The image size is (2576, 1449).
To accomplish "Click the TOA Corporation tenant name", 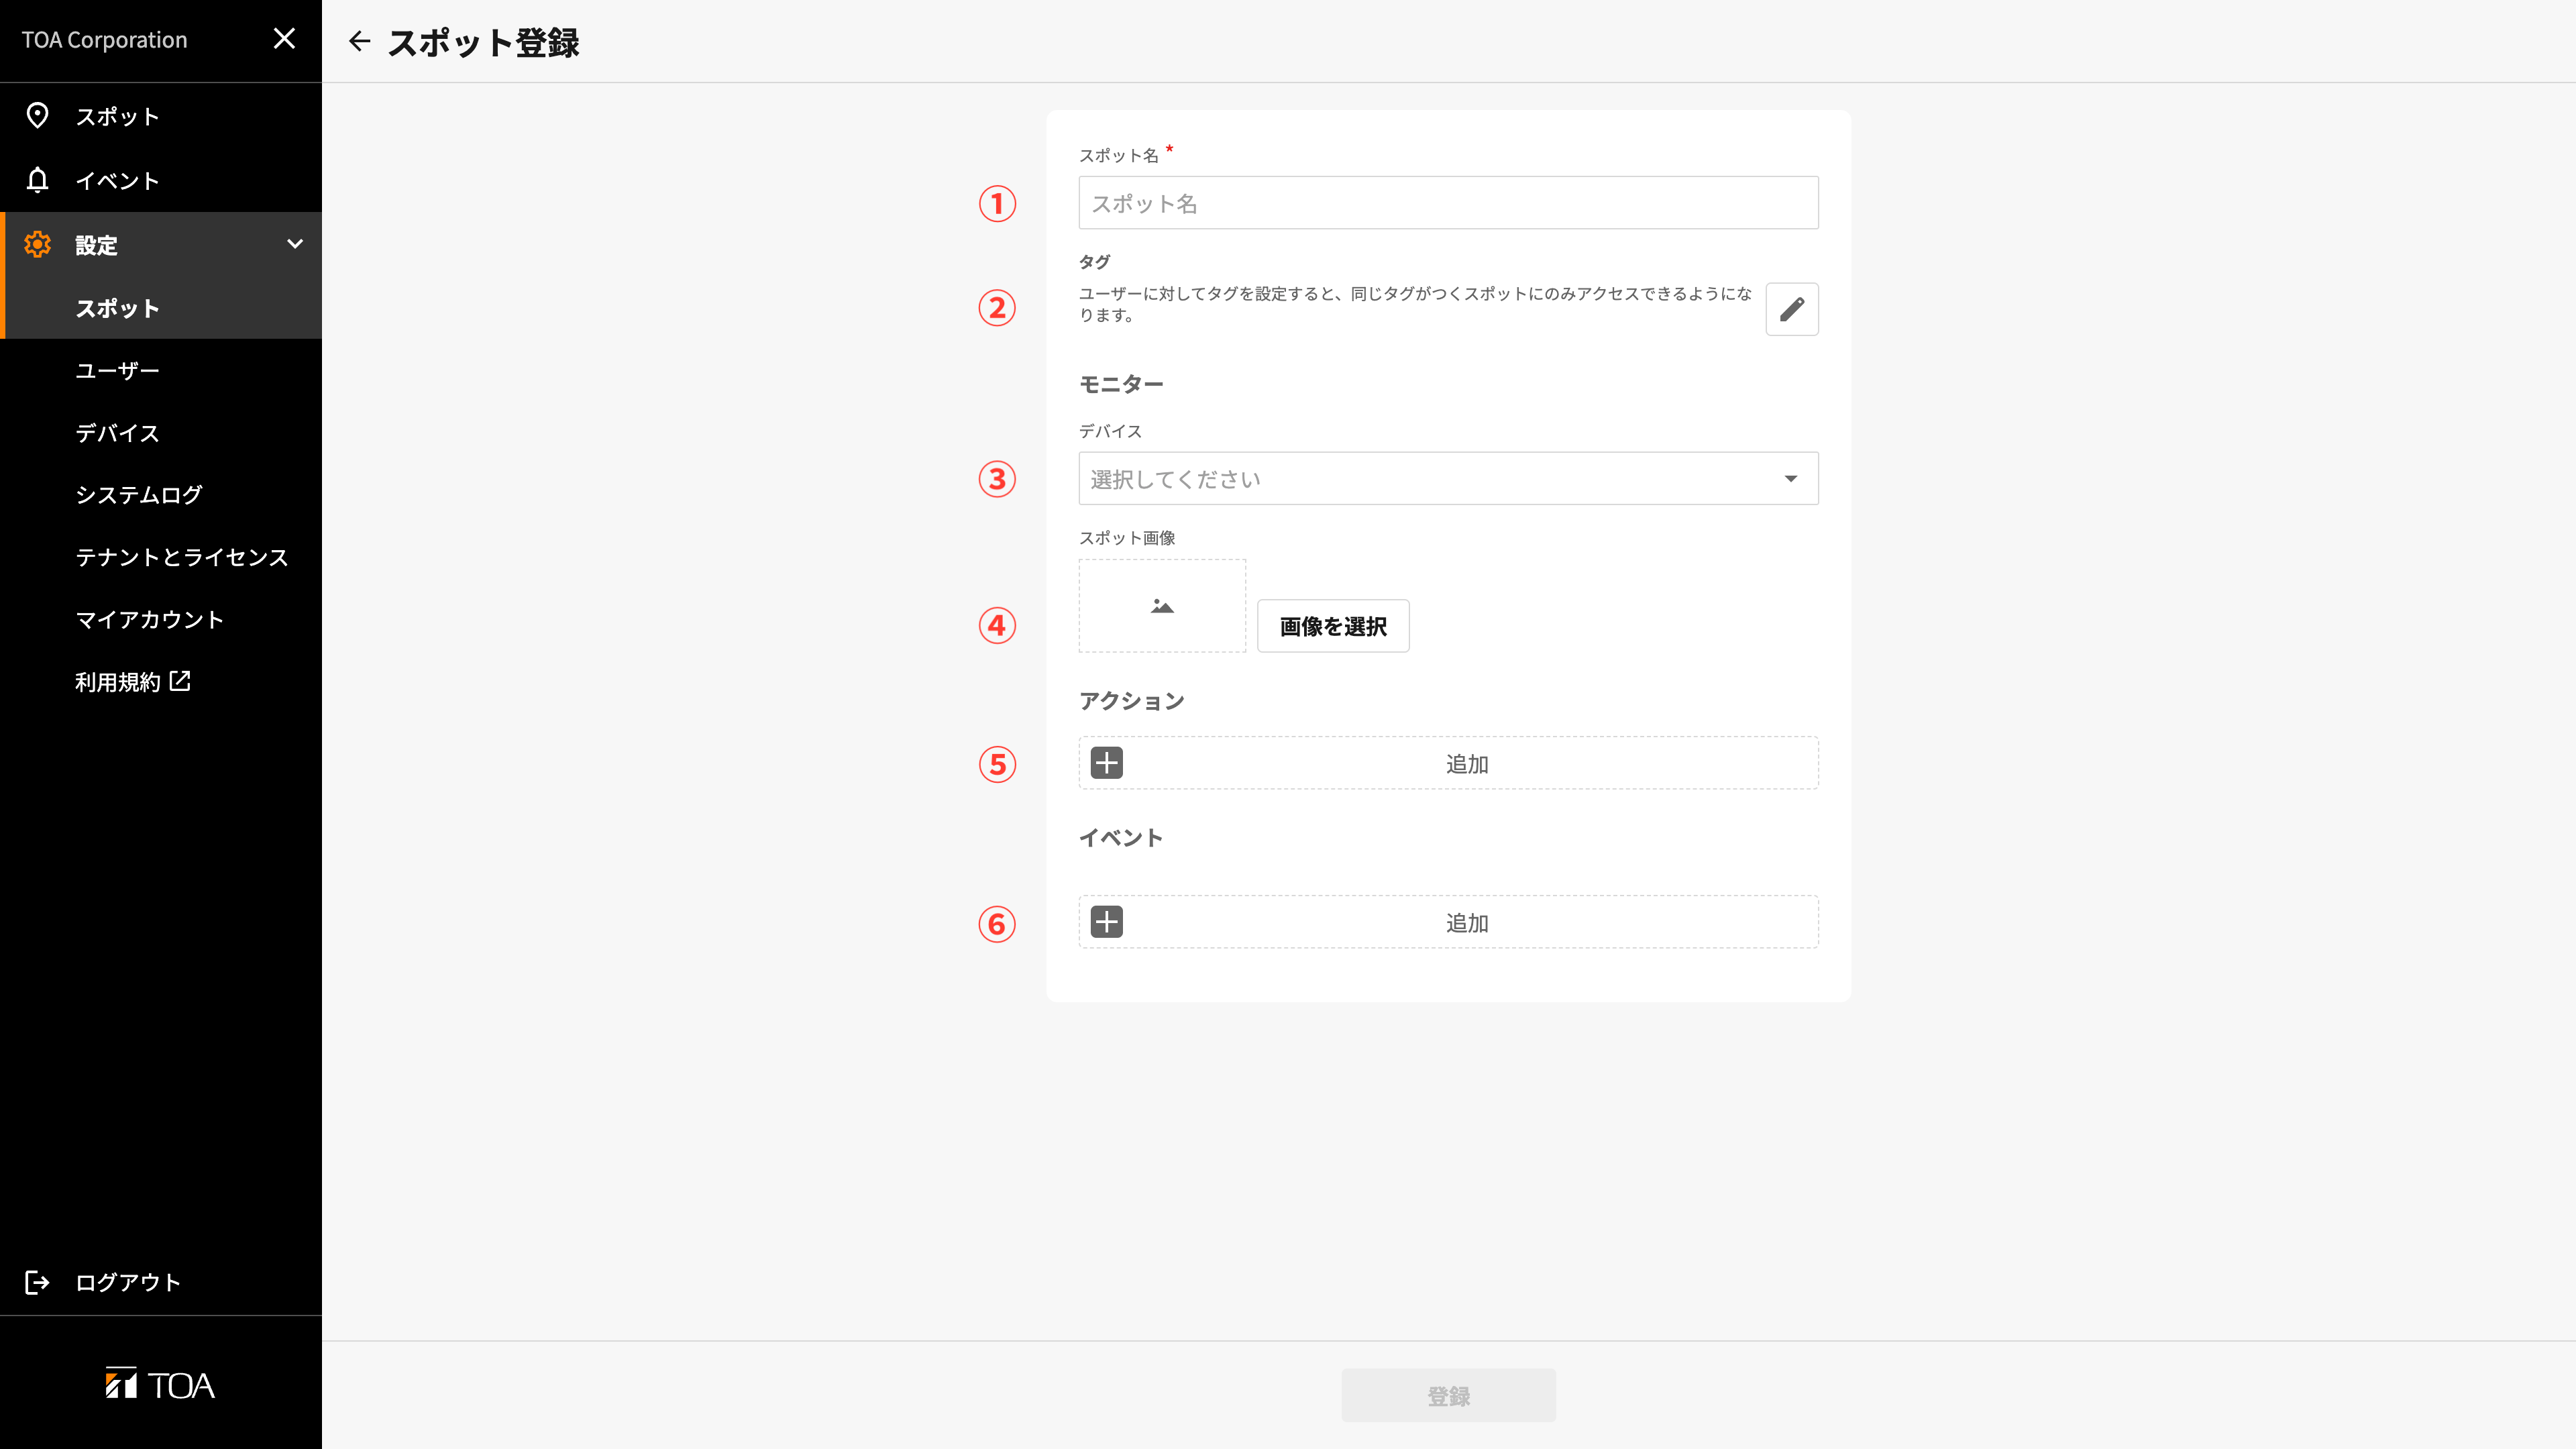I will click(x=105, y=40).
